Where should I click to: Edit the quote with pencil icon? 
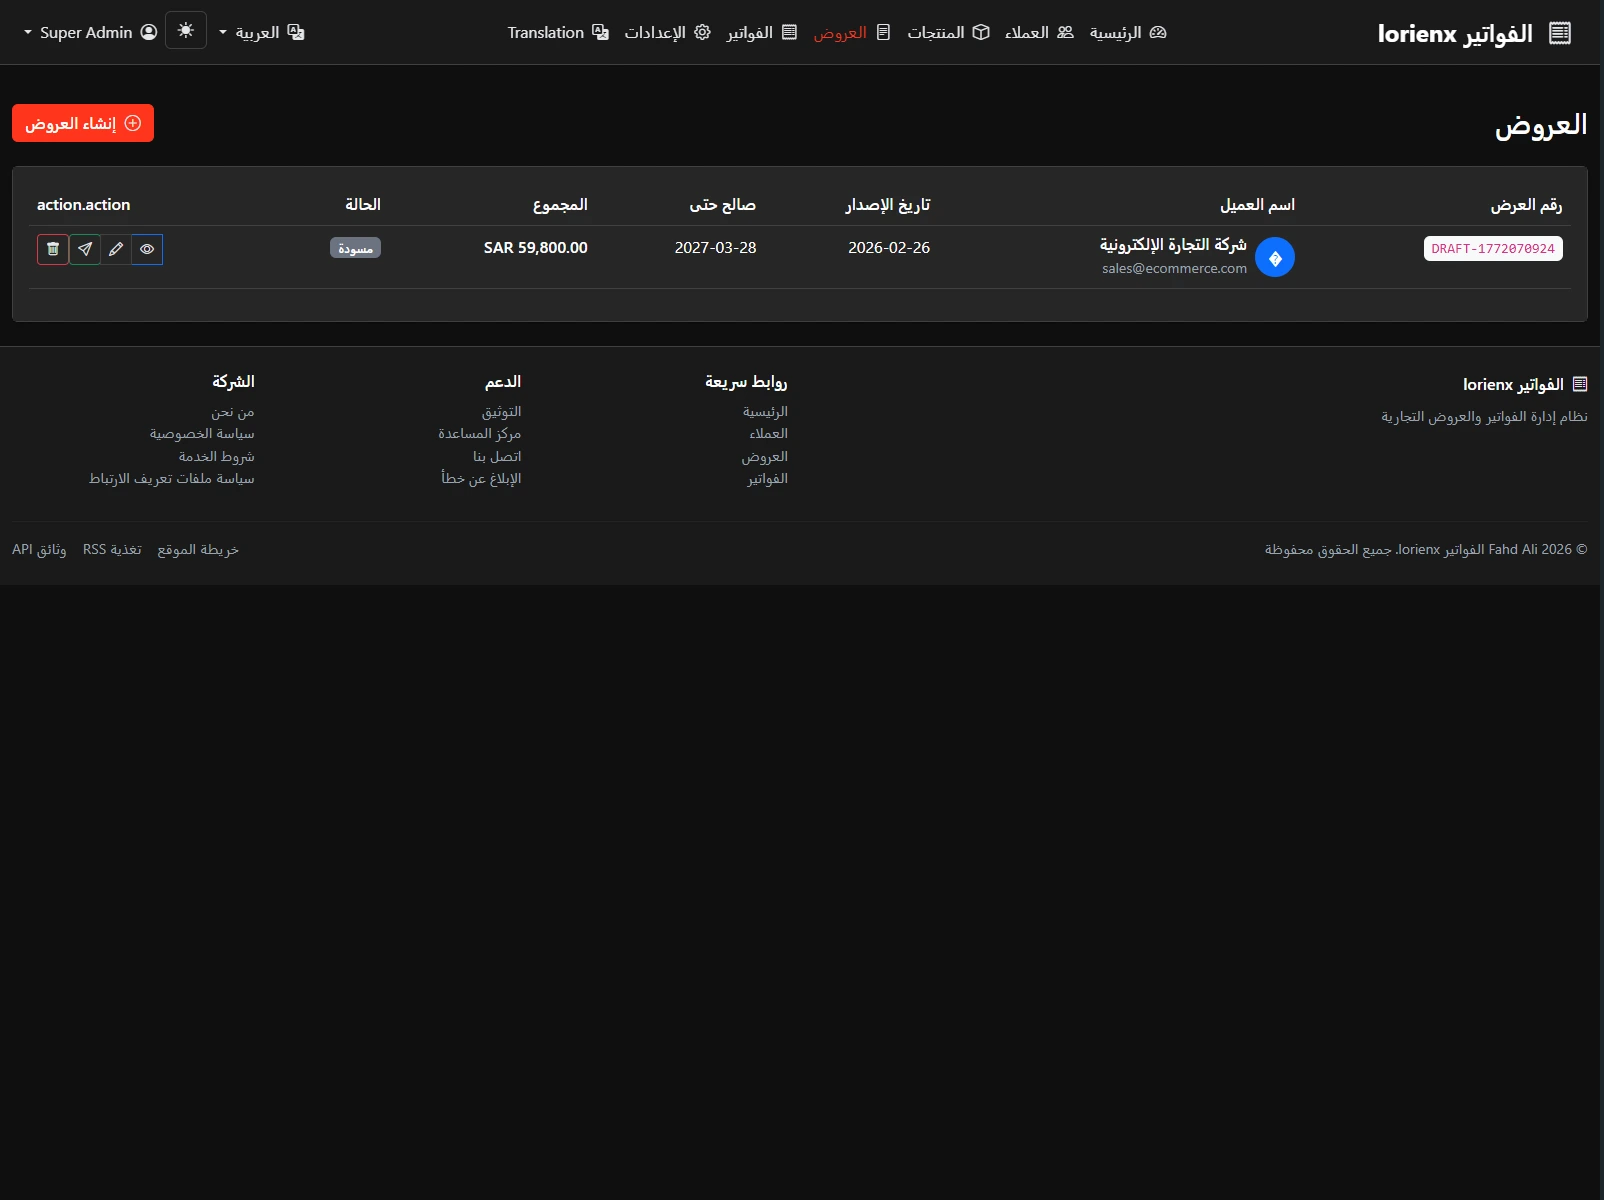116,249
